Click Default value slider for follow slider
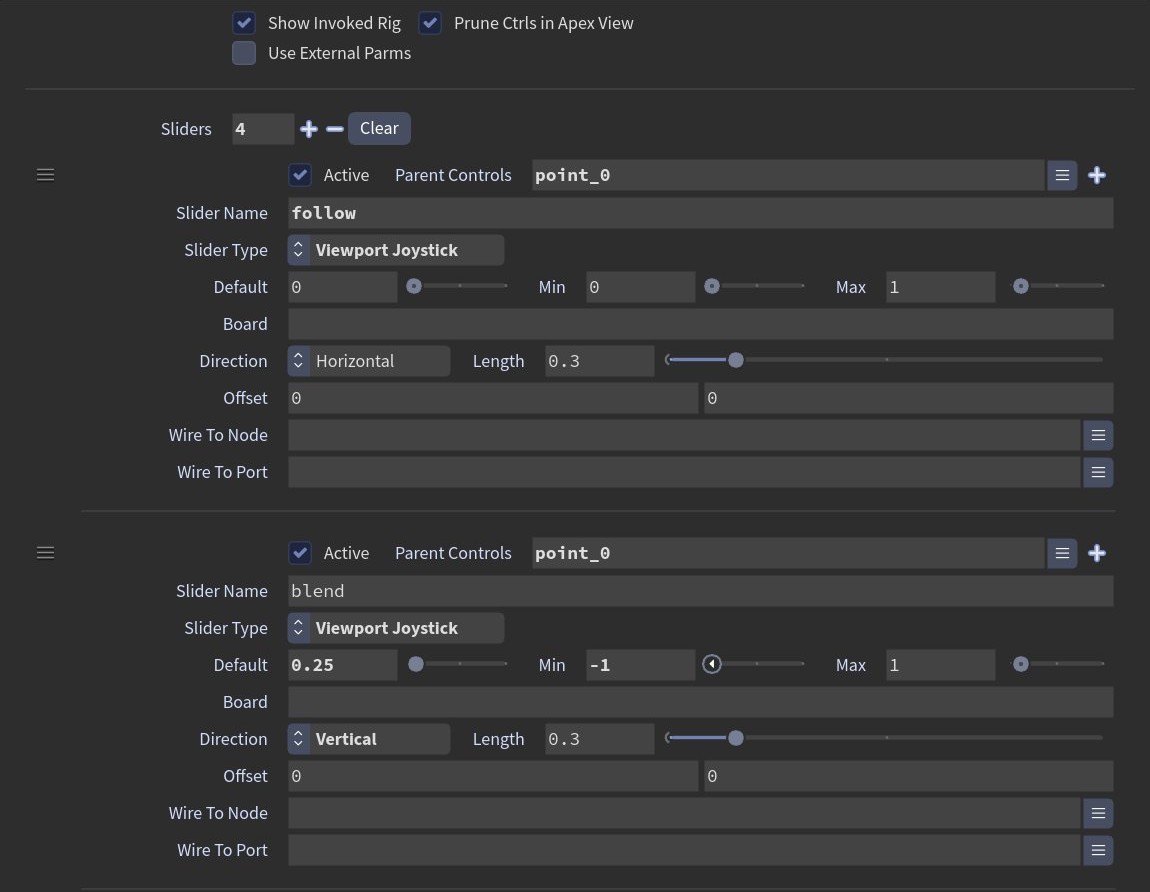Image resolution: width=1150 pixels, height=892 pixels. point(457,286)
